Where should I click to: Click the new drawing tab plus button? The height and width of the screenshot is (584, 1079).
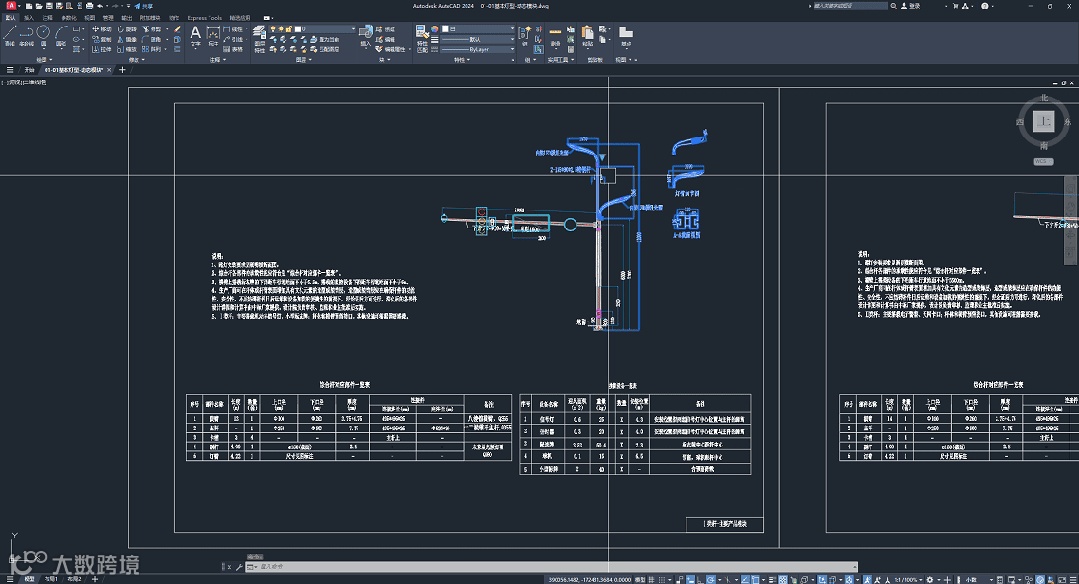tap(122, 70)
